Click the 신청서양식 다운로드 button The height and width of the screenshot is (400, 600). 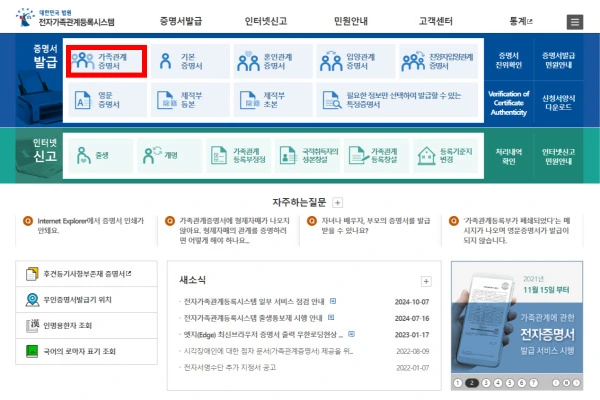tap(558, 103)
